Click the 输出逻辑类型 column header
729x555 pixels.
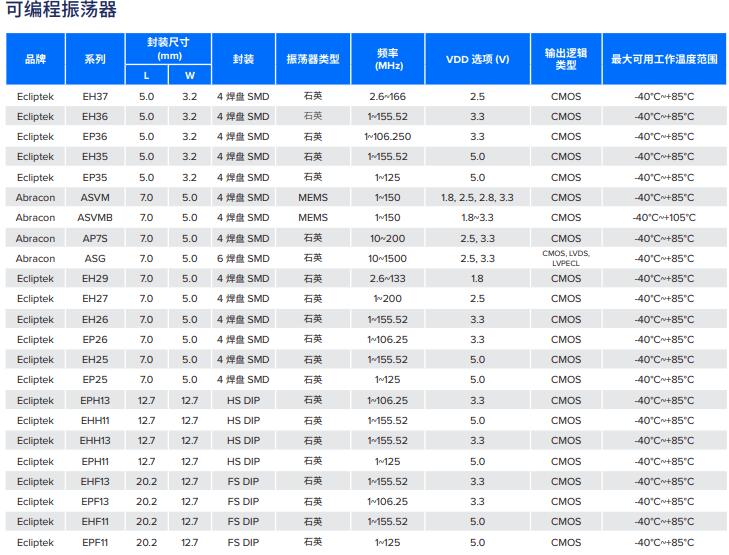(x=565, y=59)
